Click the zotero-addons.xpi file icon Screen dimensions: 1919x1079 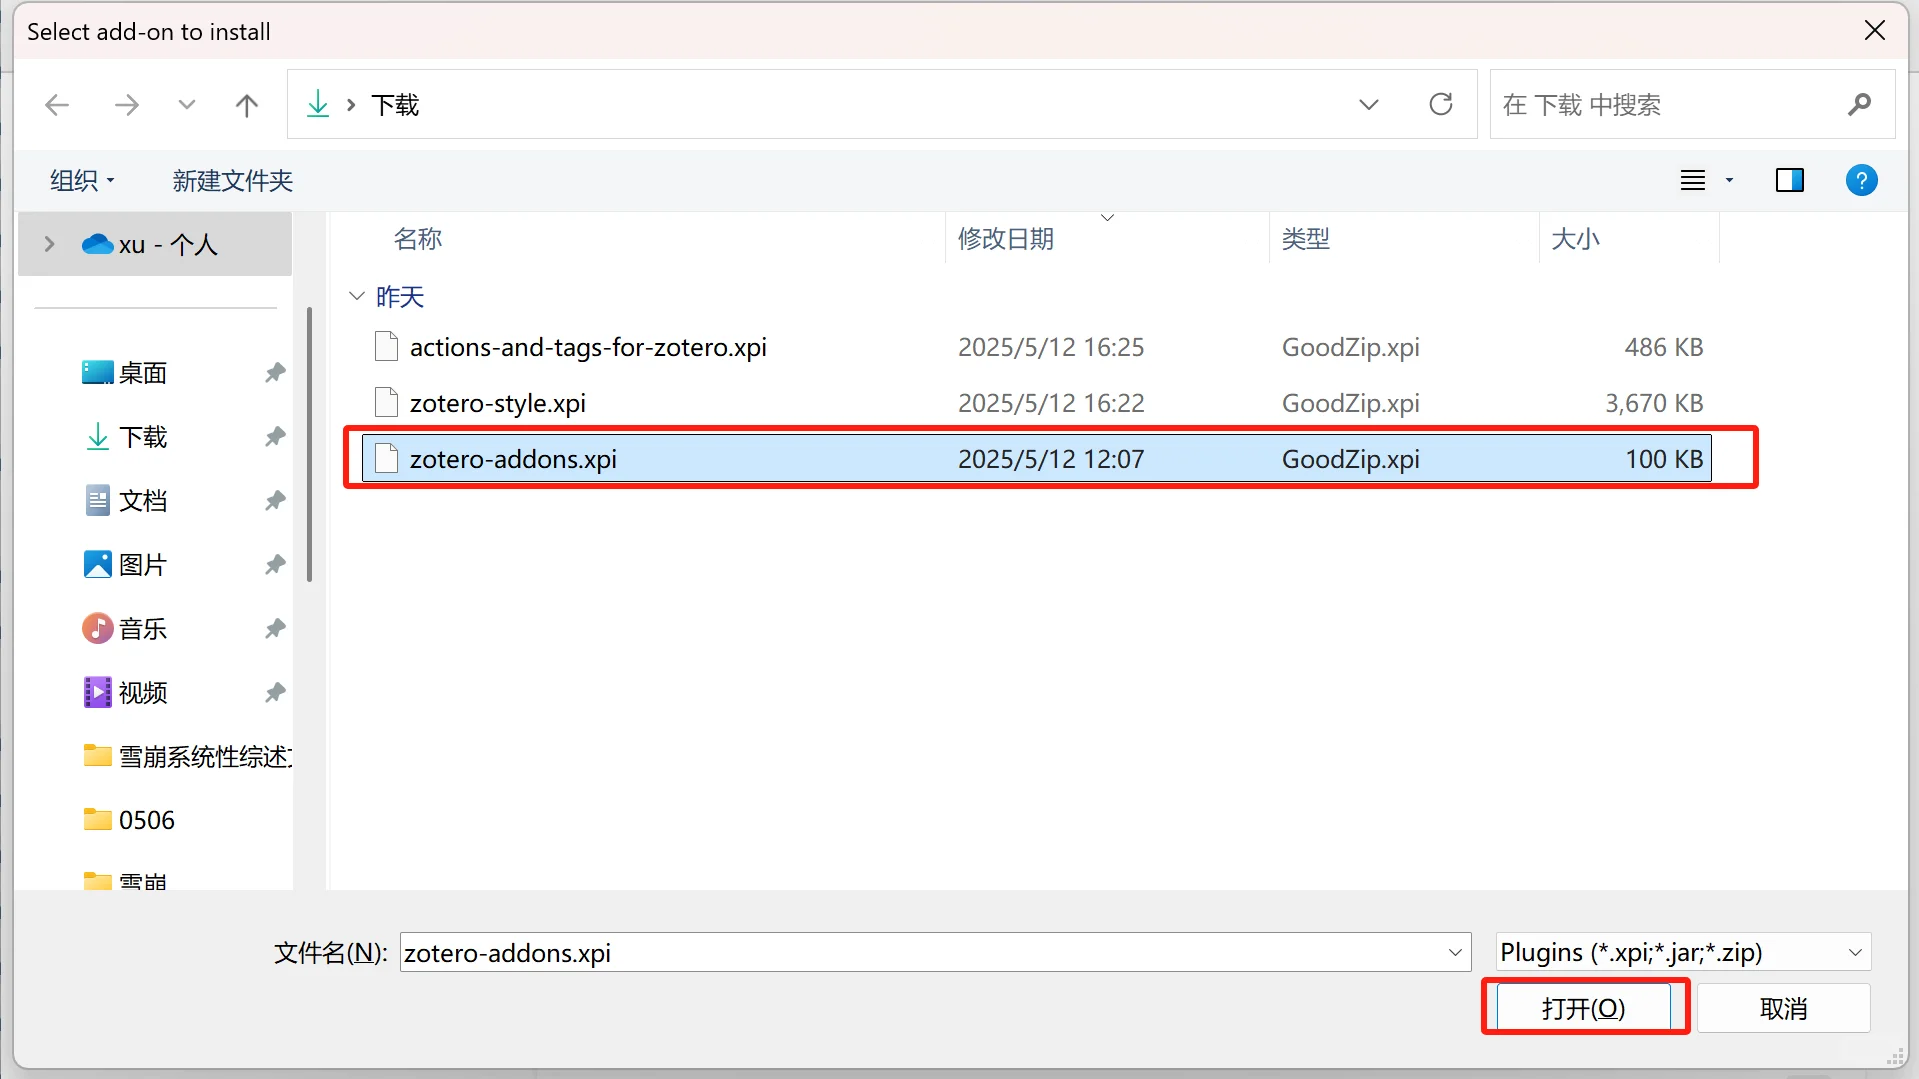tap(386, 459)
